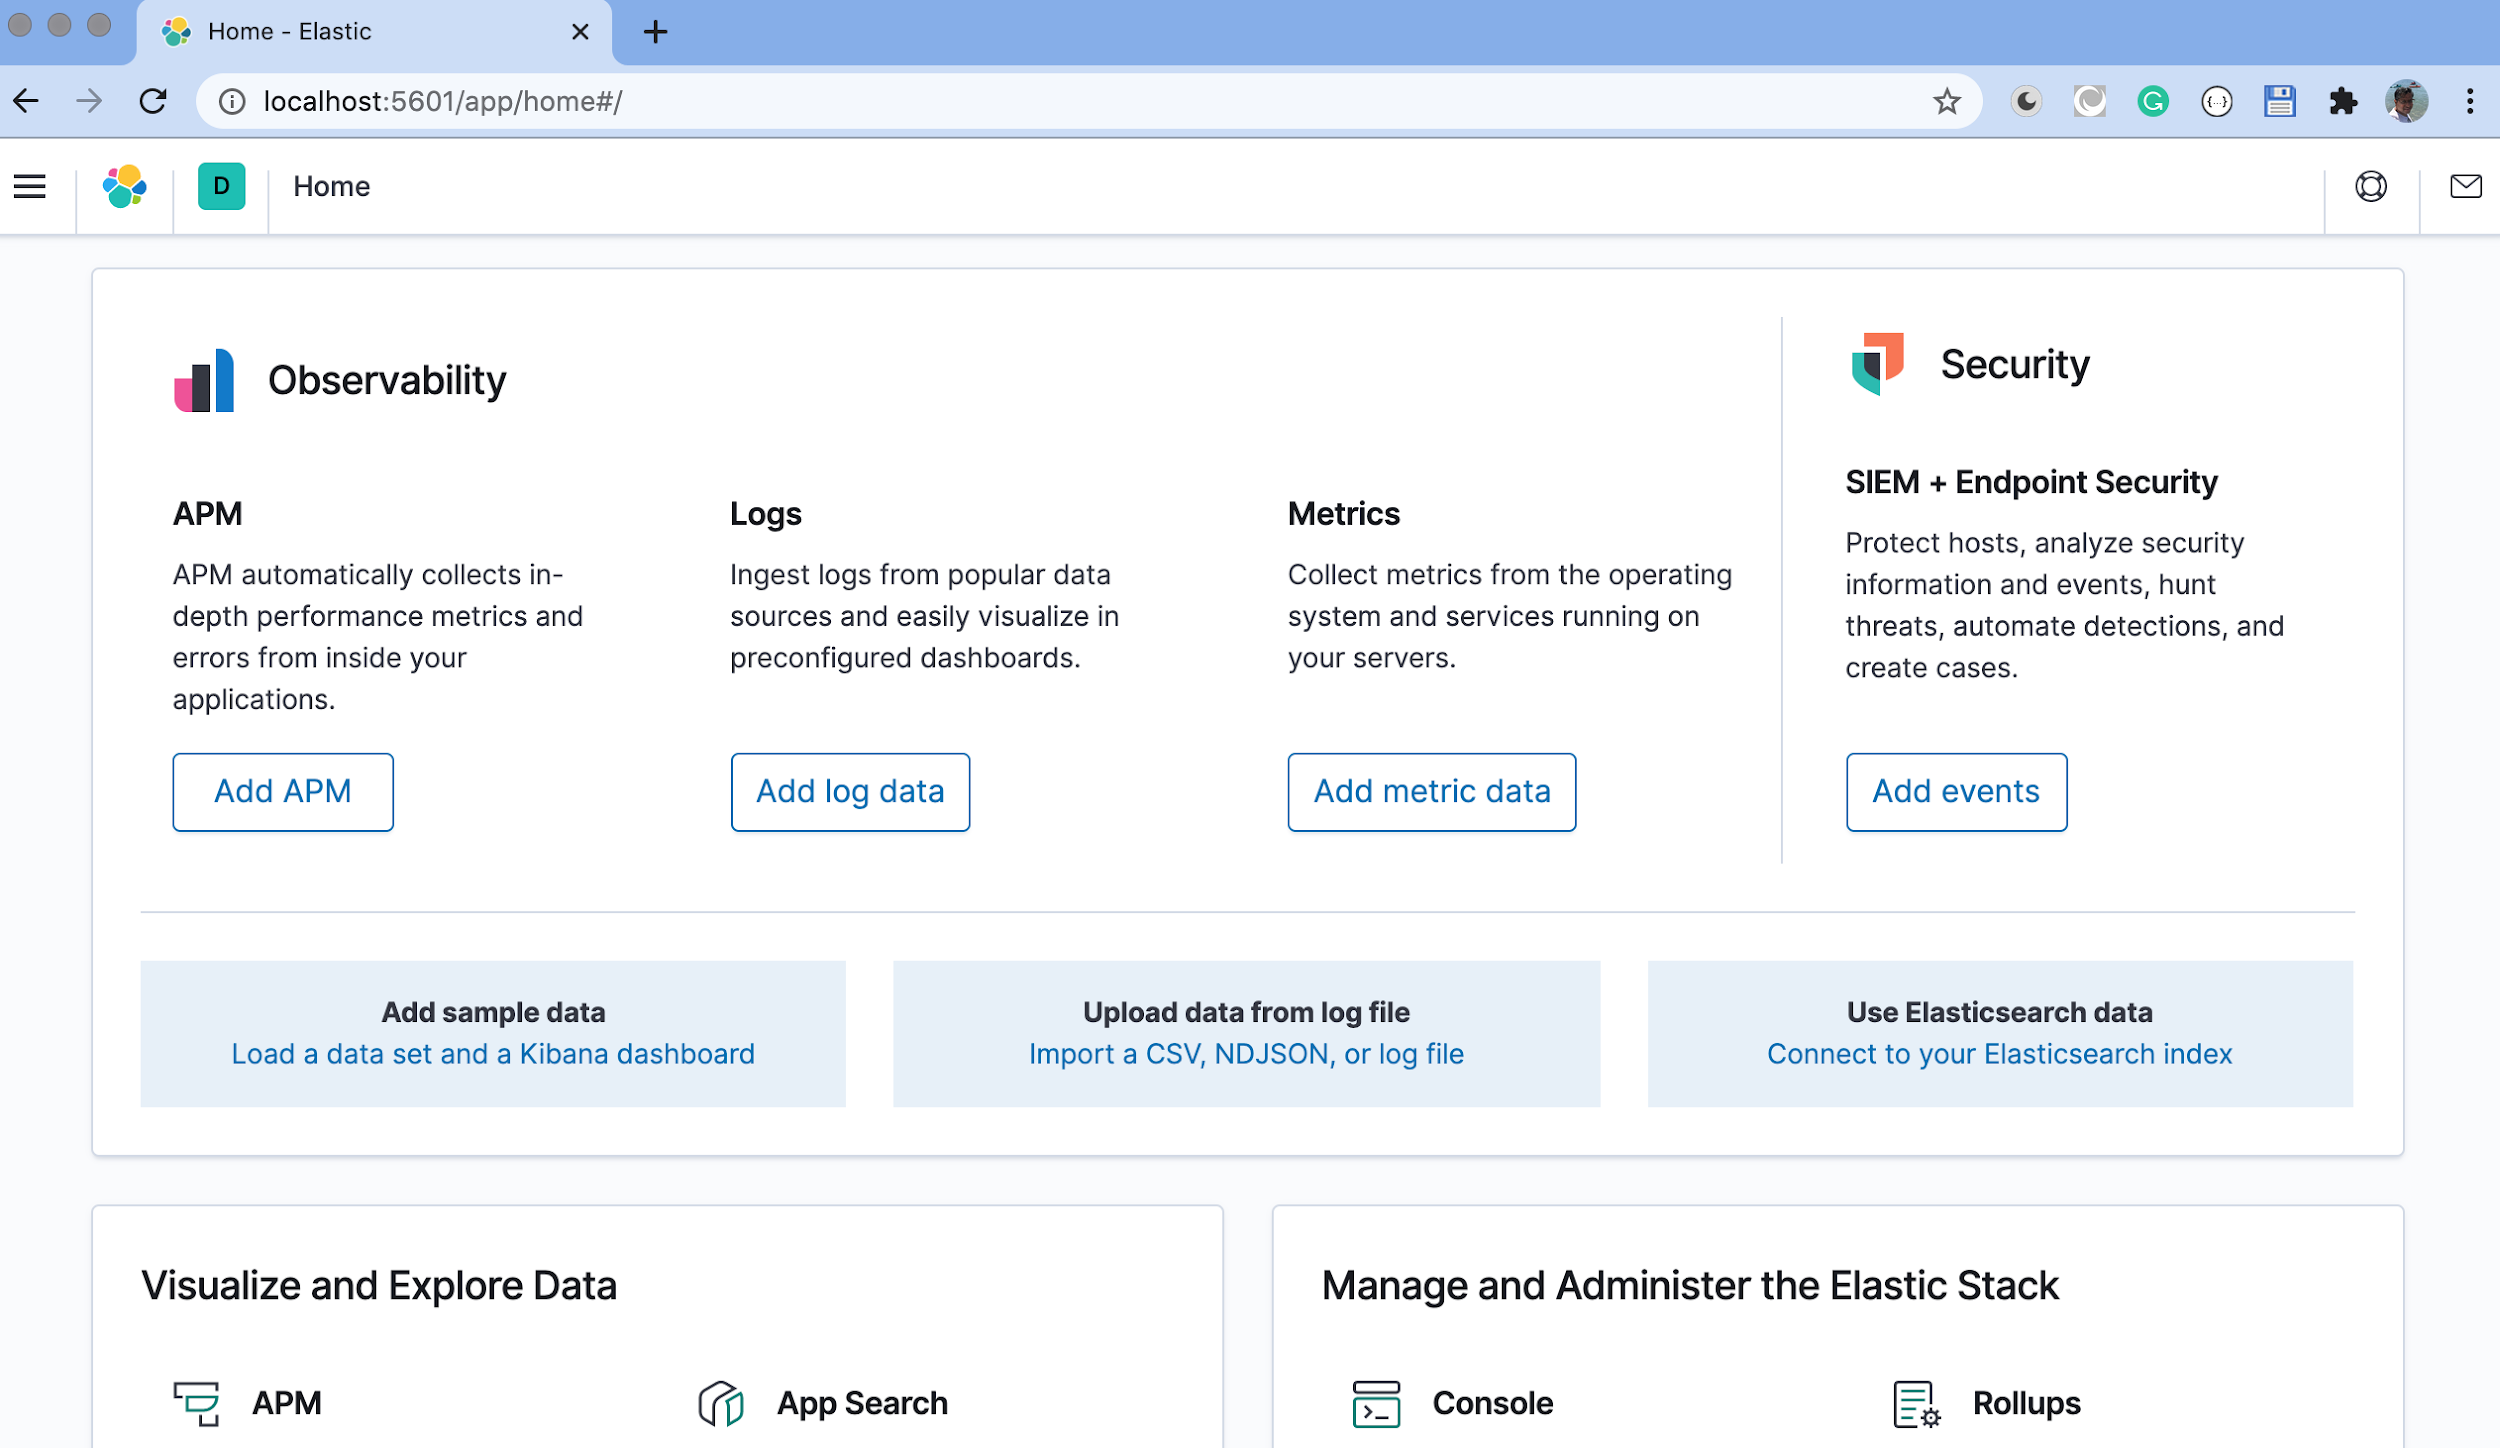2500x1448 pixels.
Task: Click the 'Add log data' button
Action: coord(850,791)
